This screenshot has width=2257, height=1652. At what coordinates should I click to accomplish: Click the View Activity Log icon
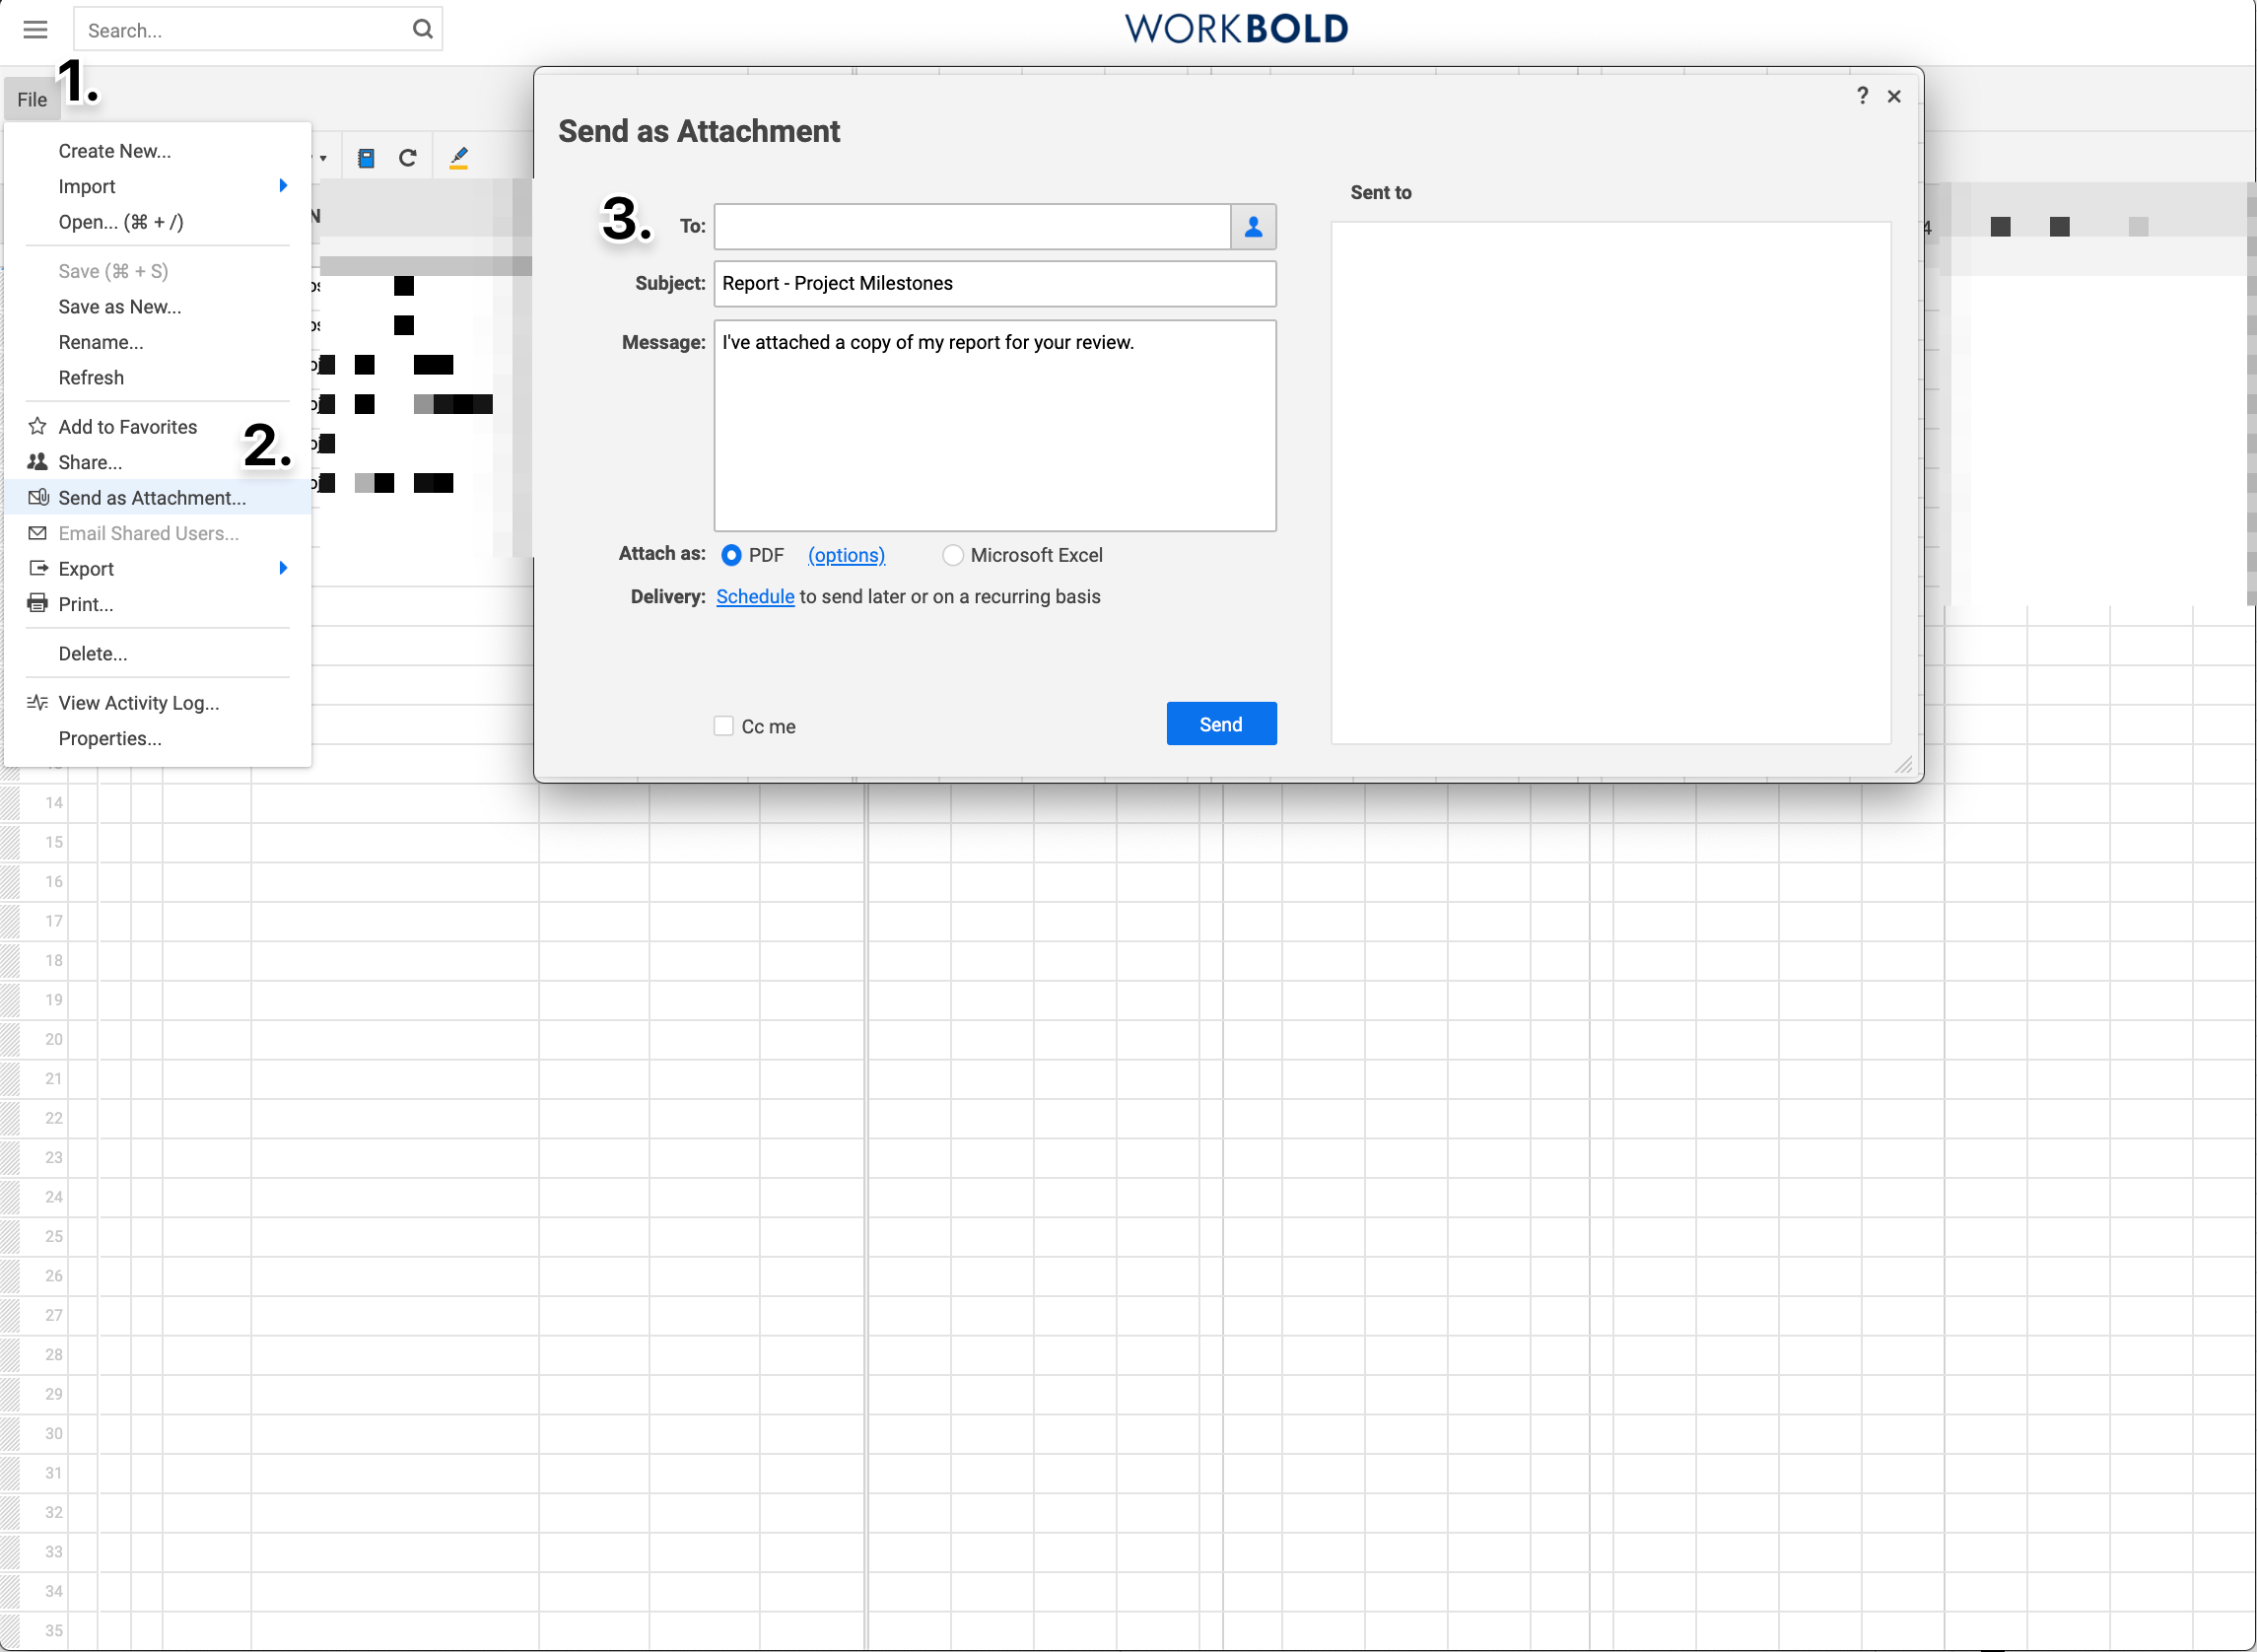click(x=36, y=703)
